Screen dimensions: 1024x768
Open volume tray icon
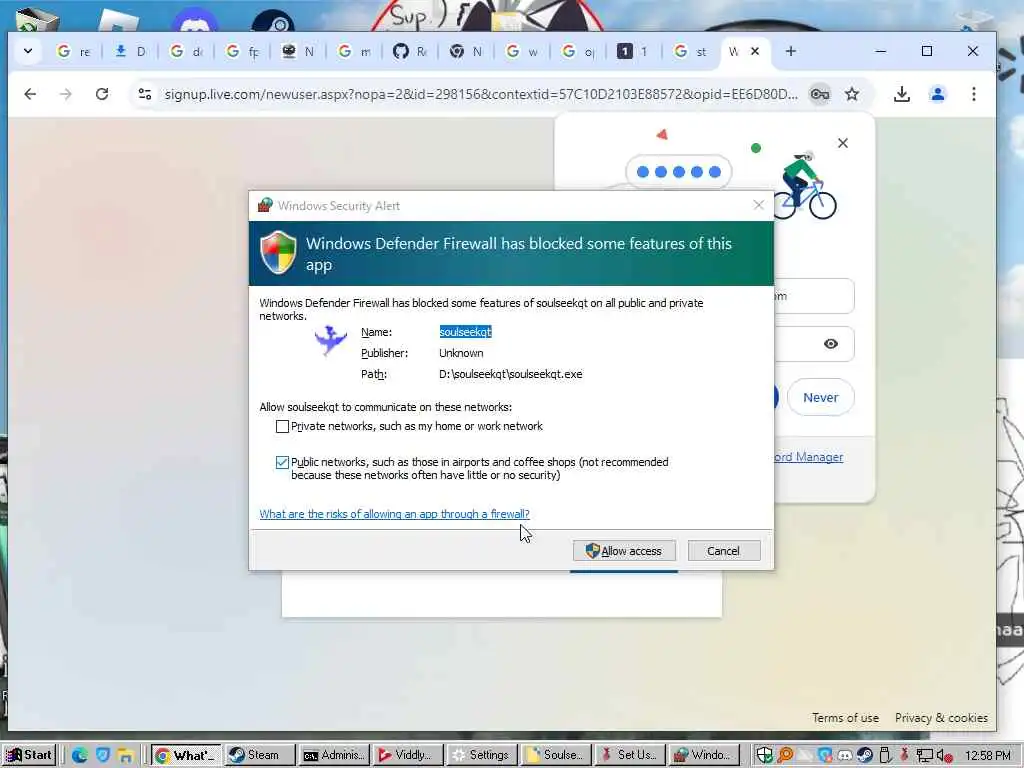pyautogui.click(x=944, y=756)
